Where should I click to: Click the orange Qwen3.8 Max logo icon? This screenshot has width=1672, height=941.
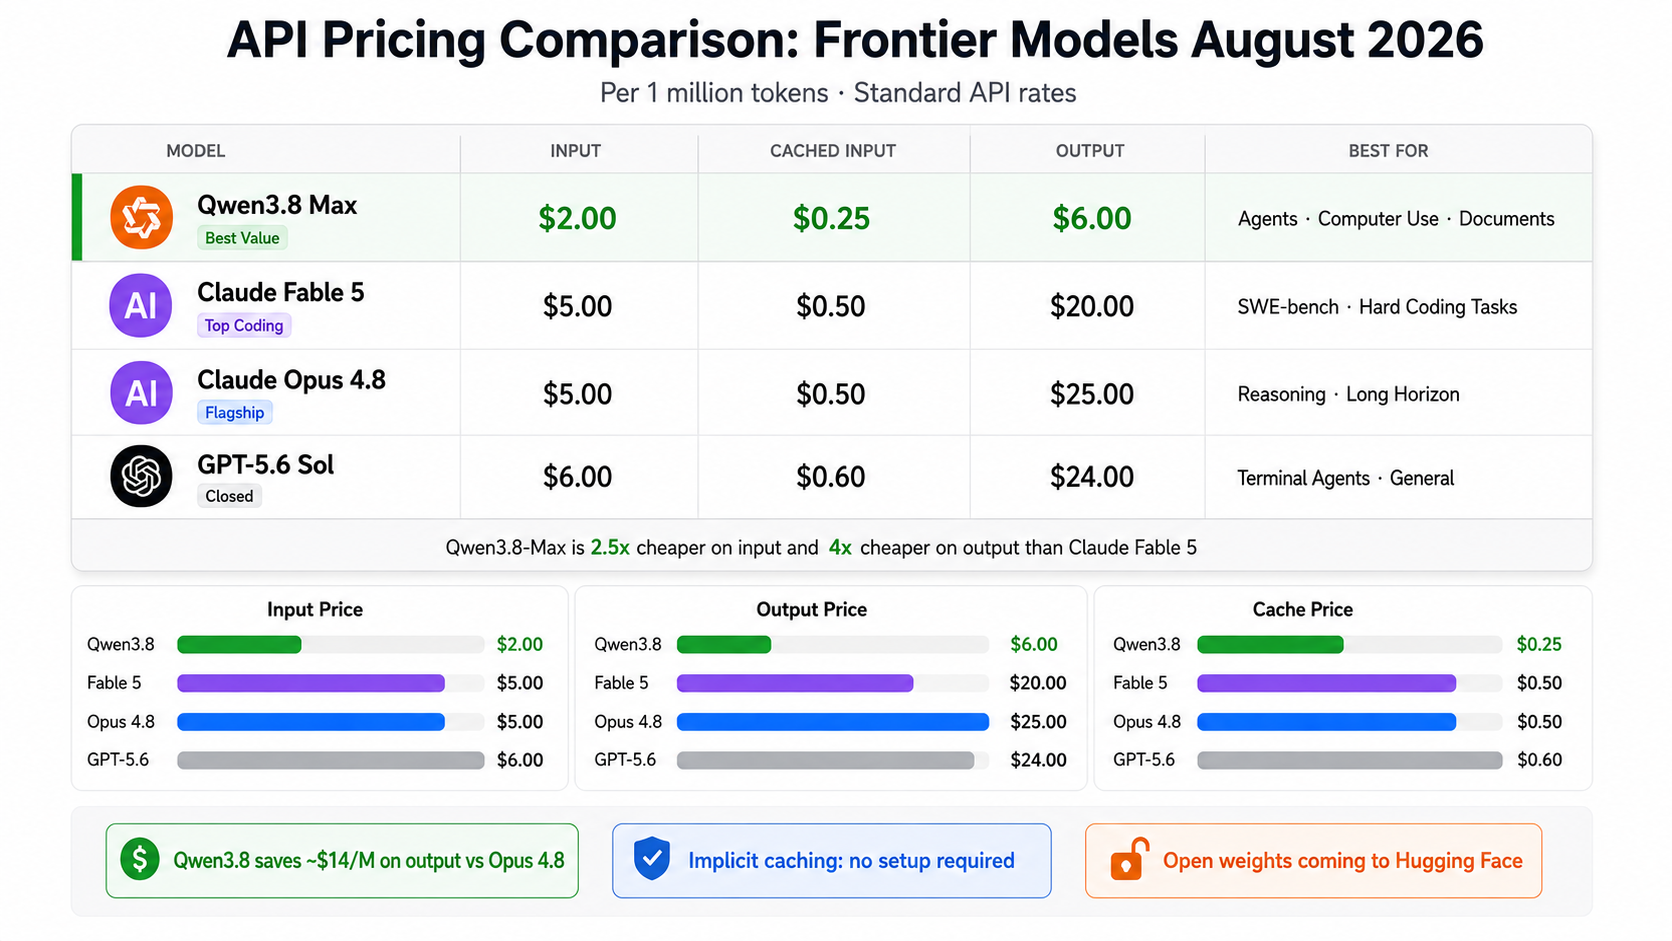tap(141, 217)
